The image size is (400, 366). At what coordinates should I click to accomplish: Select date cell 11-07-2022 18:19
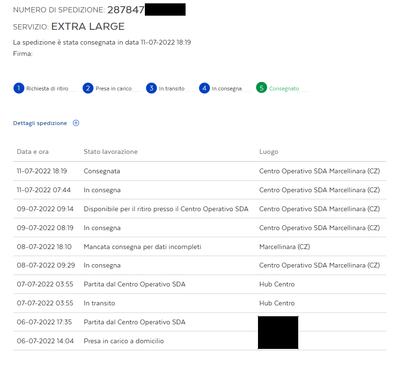pos(42,171)
